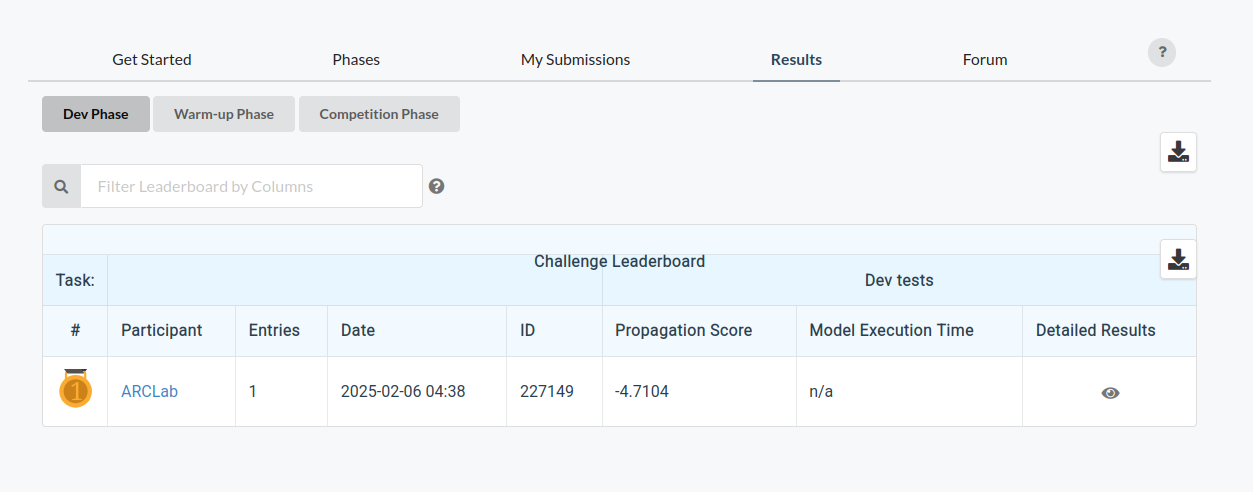Screen dimensions: 1253x492
Task: Click the search magnifier icon
Action: point(61,186)
